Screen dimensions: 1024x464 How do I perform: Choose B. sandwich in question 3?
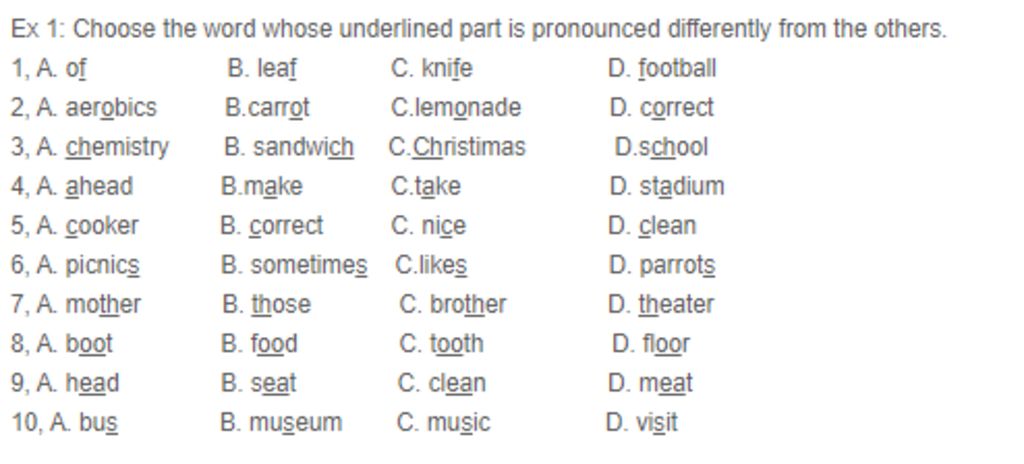(x=289, y=147)
